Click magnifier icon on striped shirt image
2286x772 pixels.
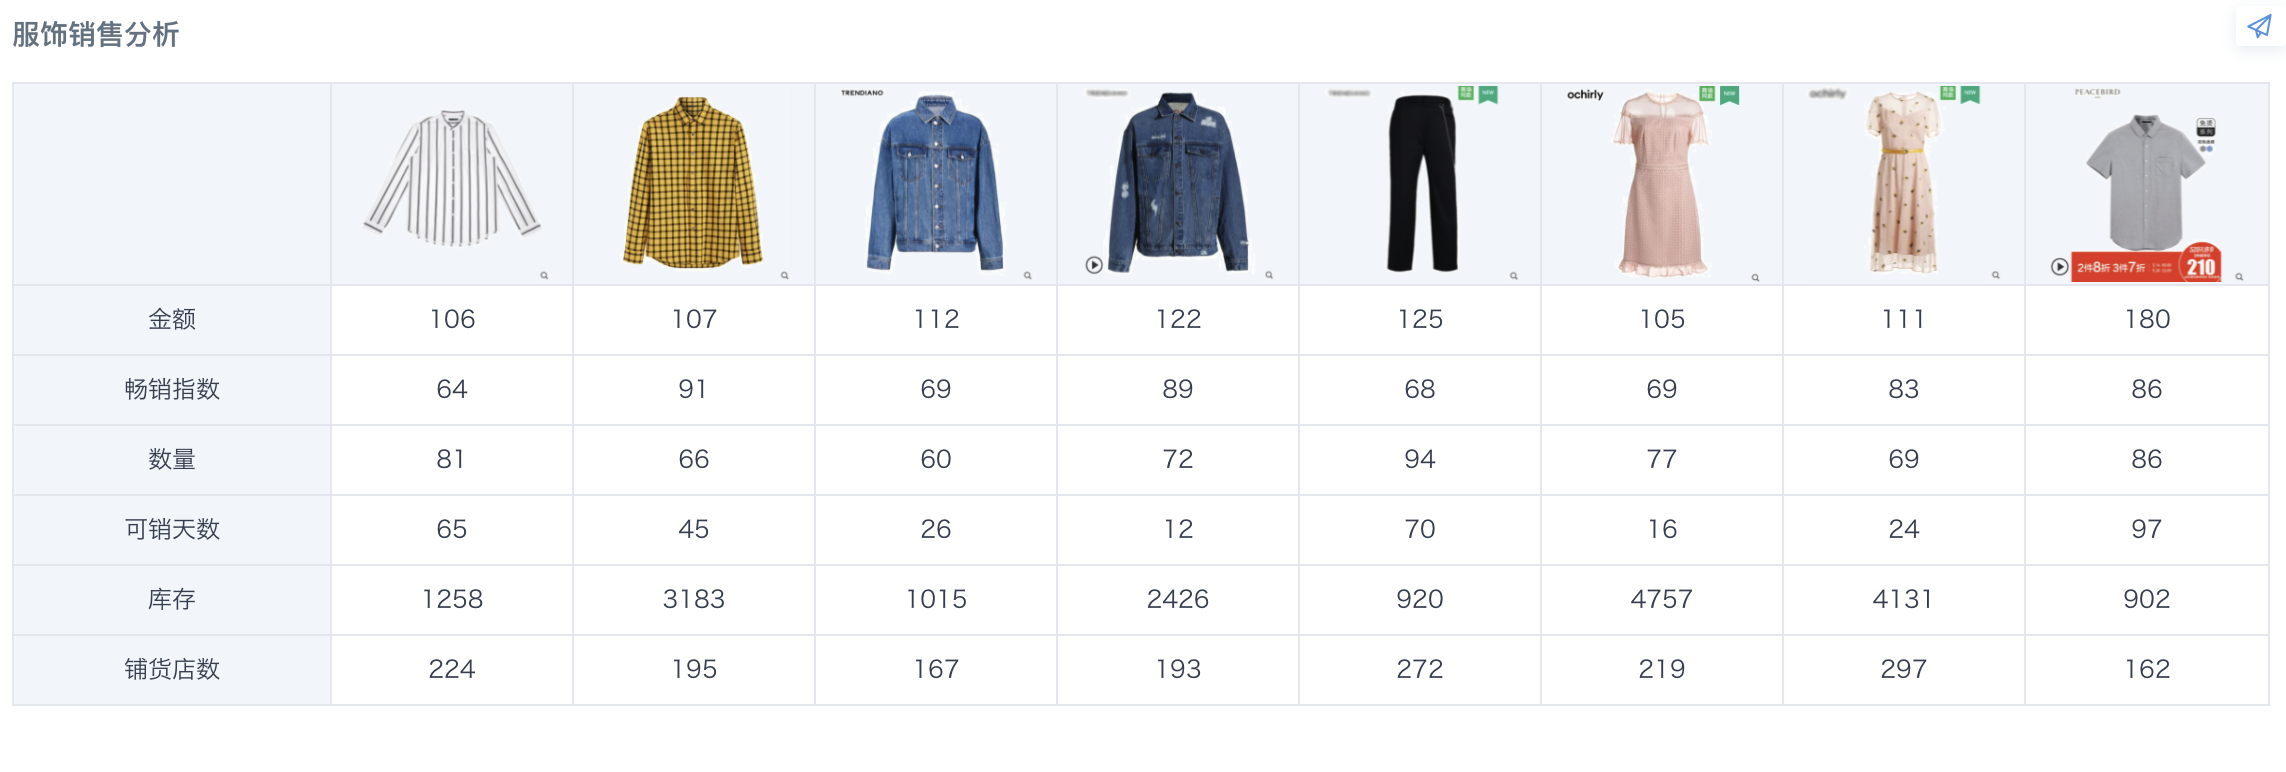click(544, 275)
